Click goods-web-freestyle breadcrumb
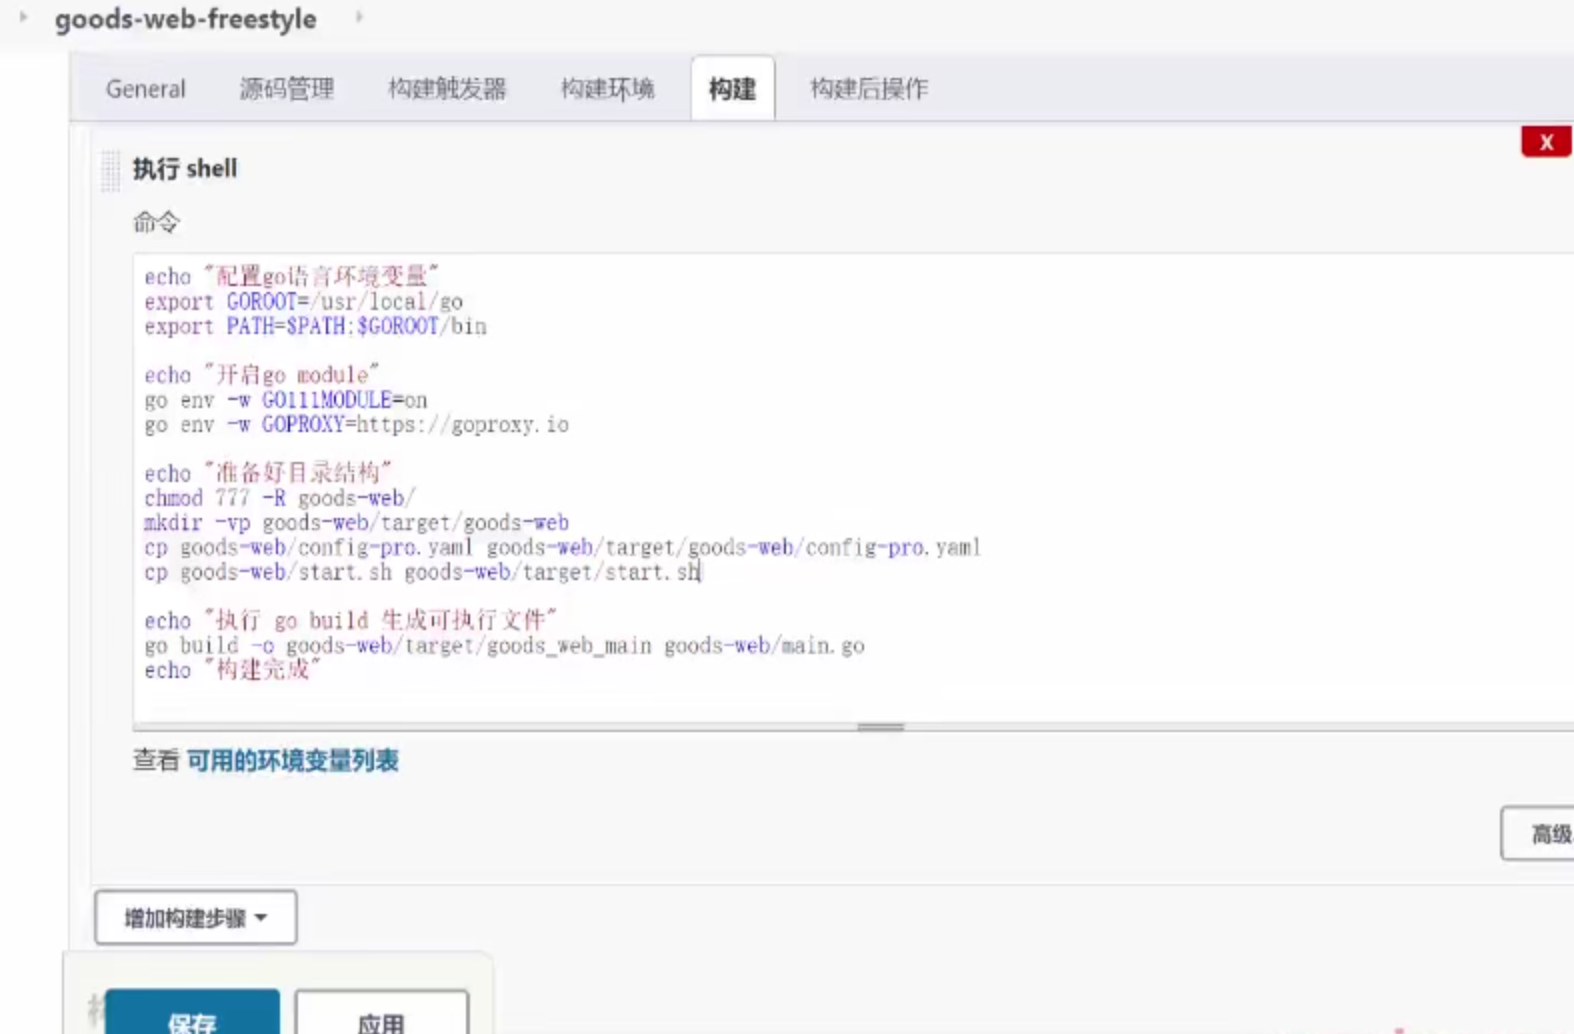The height and width of the screenshot is (1034, 1574). click(186, 19)
